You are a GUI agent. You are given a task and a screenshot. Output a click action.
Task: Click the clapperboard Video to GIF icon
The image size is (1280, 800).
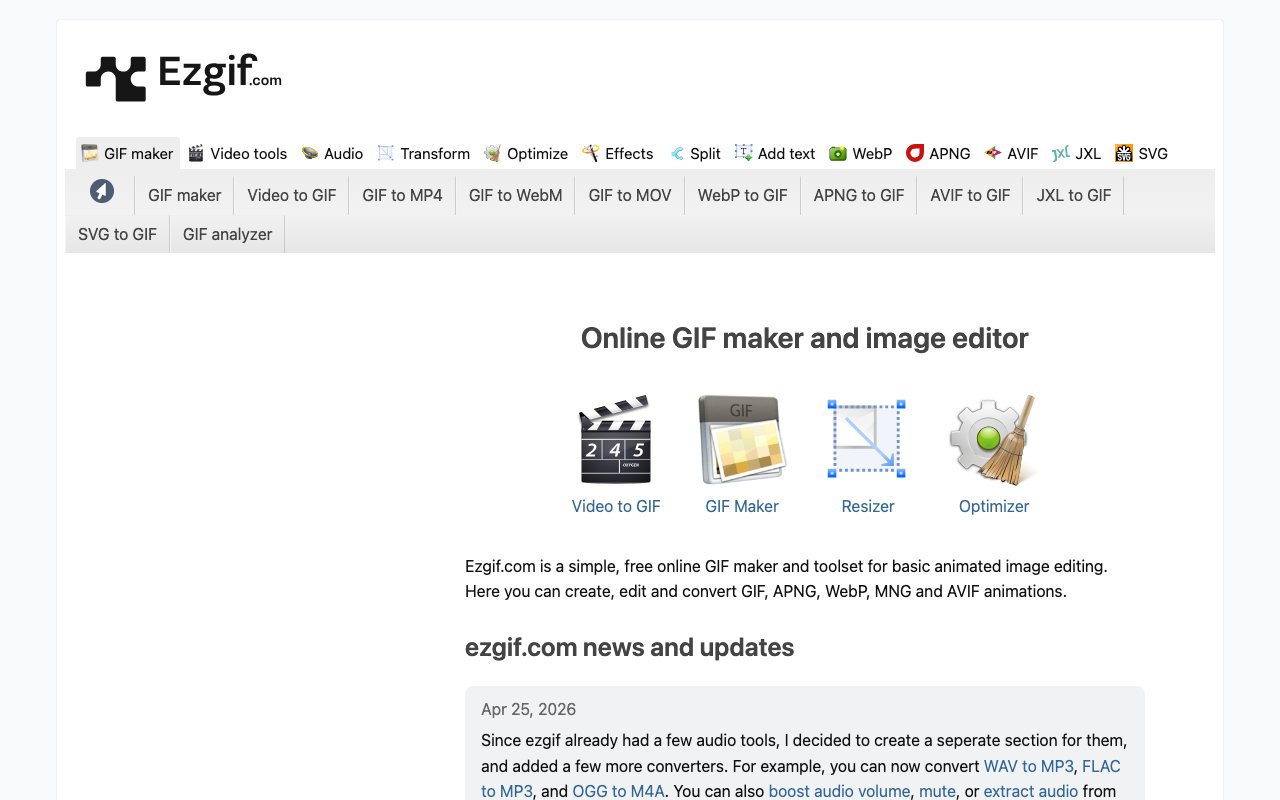[616, 440]
